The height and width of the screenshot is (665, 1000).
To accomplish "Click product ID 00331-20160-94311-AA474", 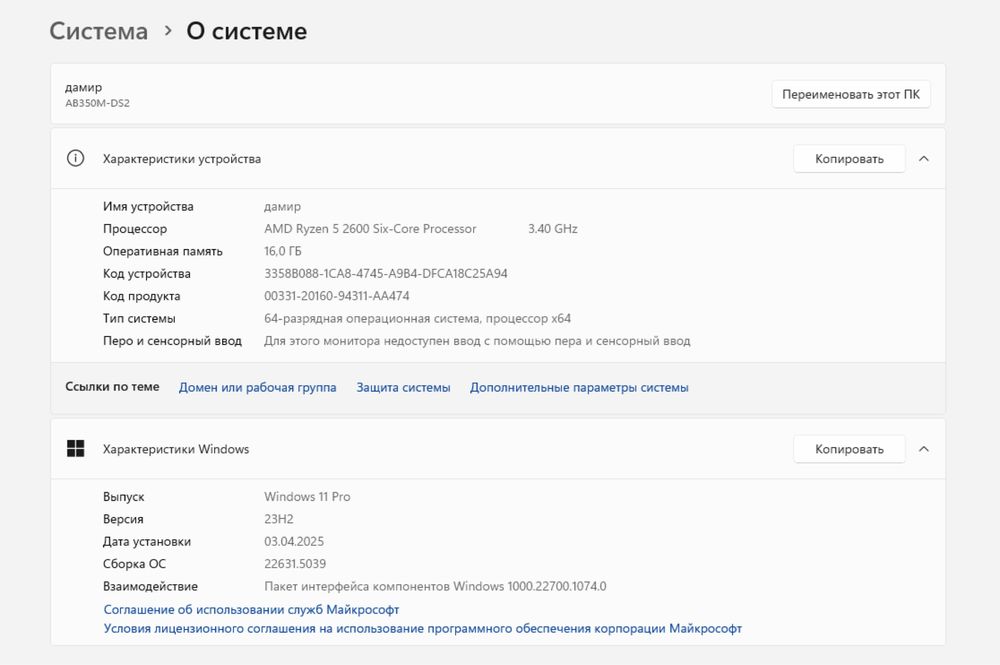I will pyautogui.click(x=337, y=296).
